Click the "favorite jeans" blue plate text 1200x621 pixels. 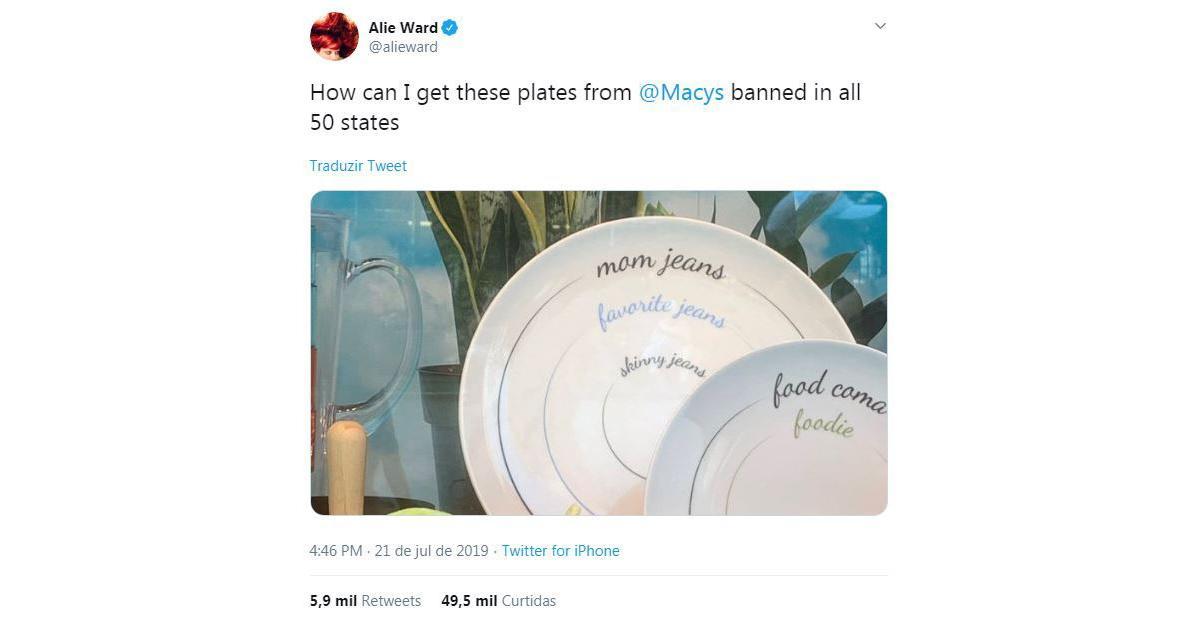click(660, 311)
